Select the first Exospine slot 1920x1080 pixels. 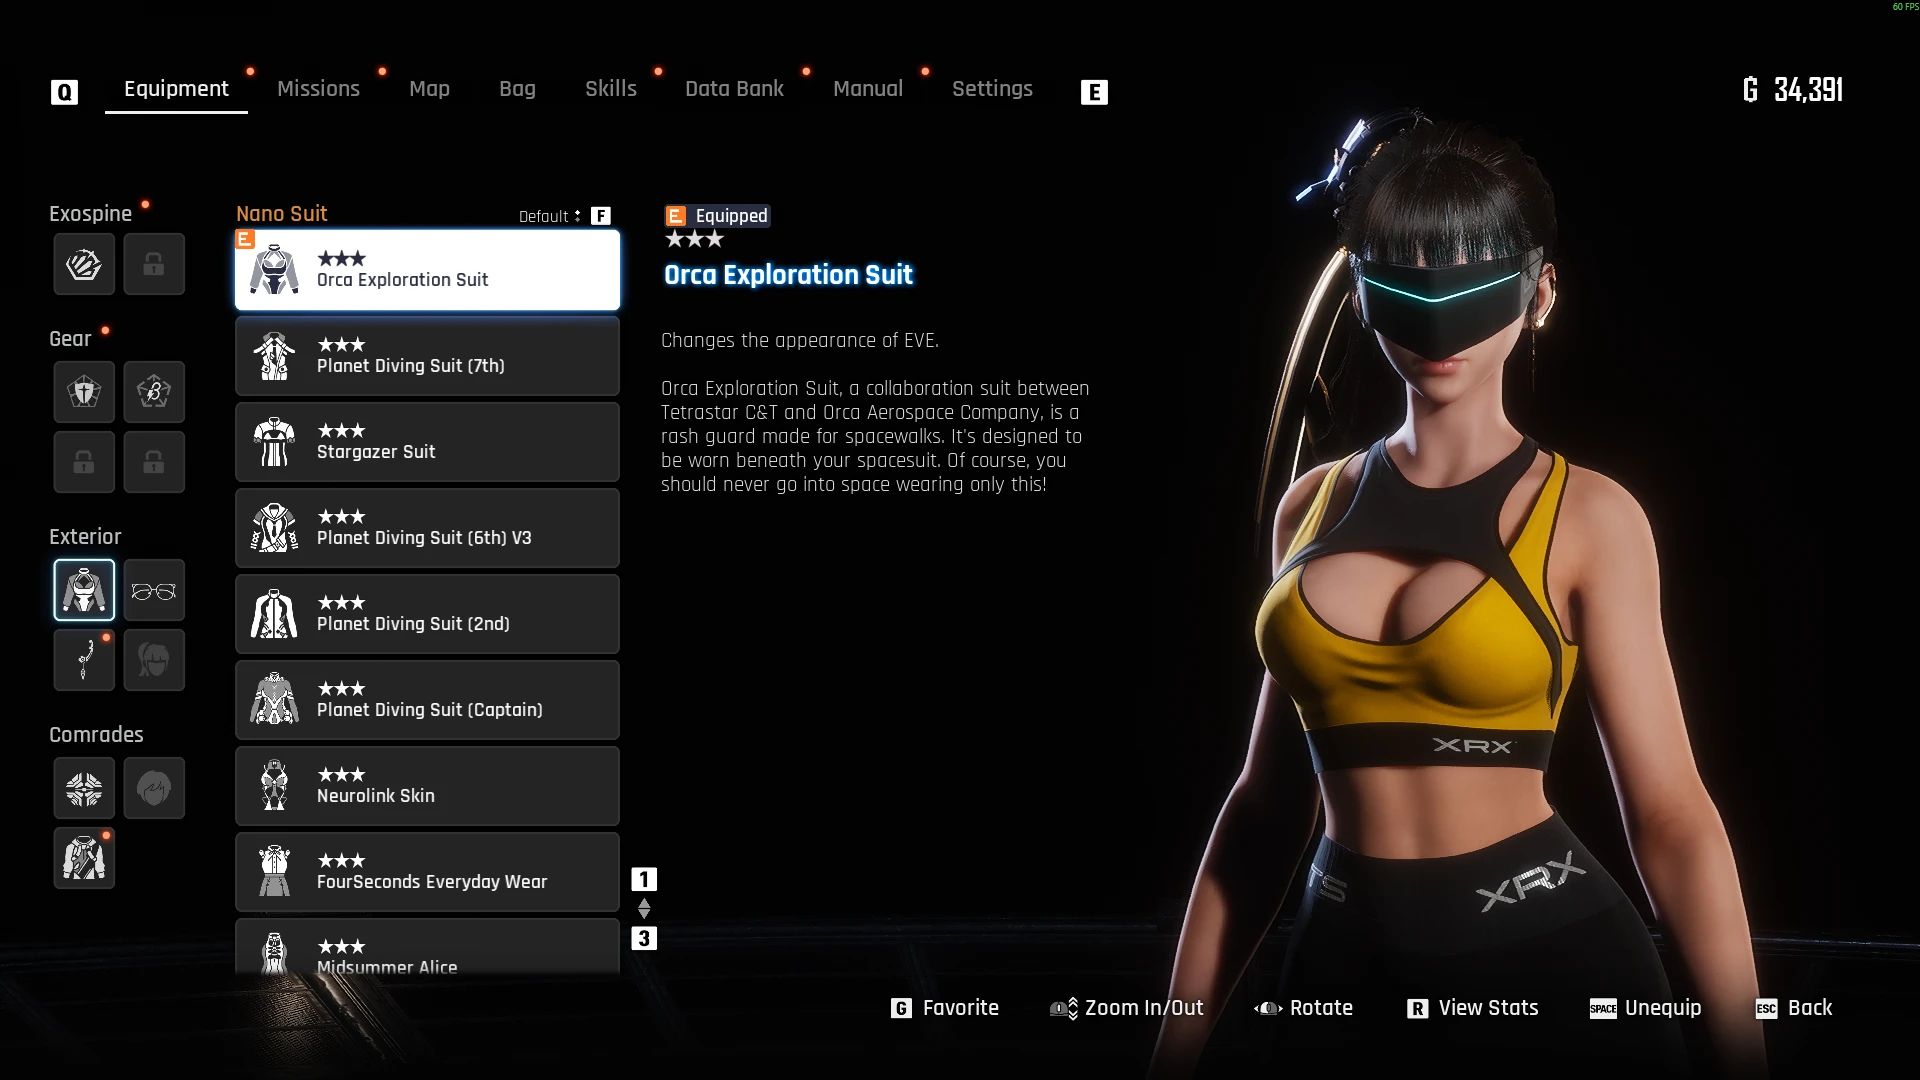click(x=84, y=264)
